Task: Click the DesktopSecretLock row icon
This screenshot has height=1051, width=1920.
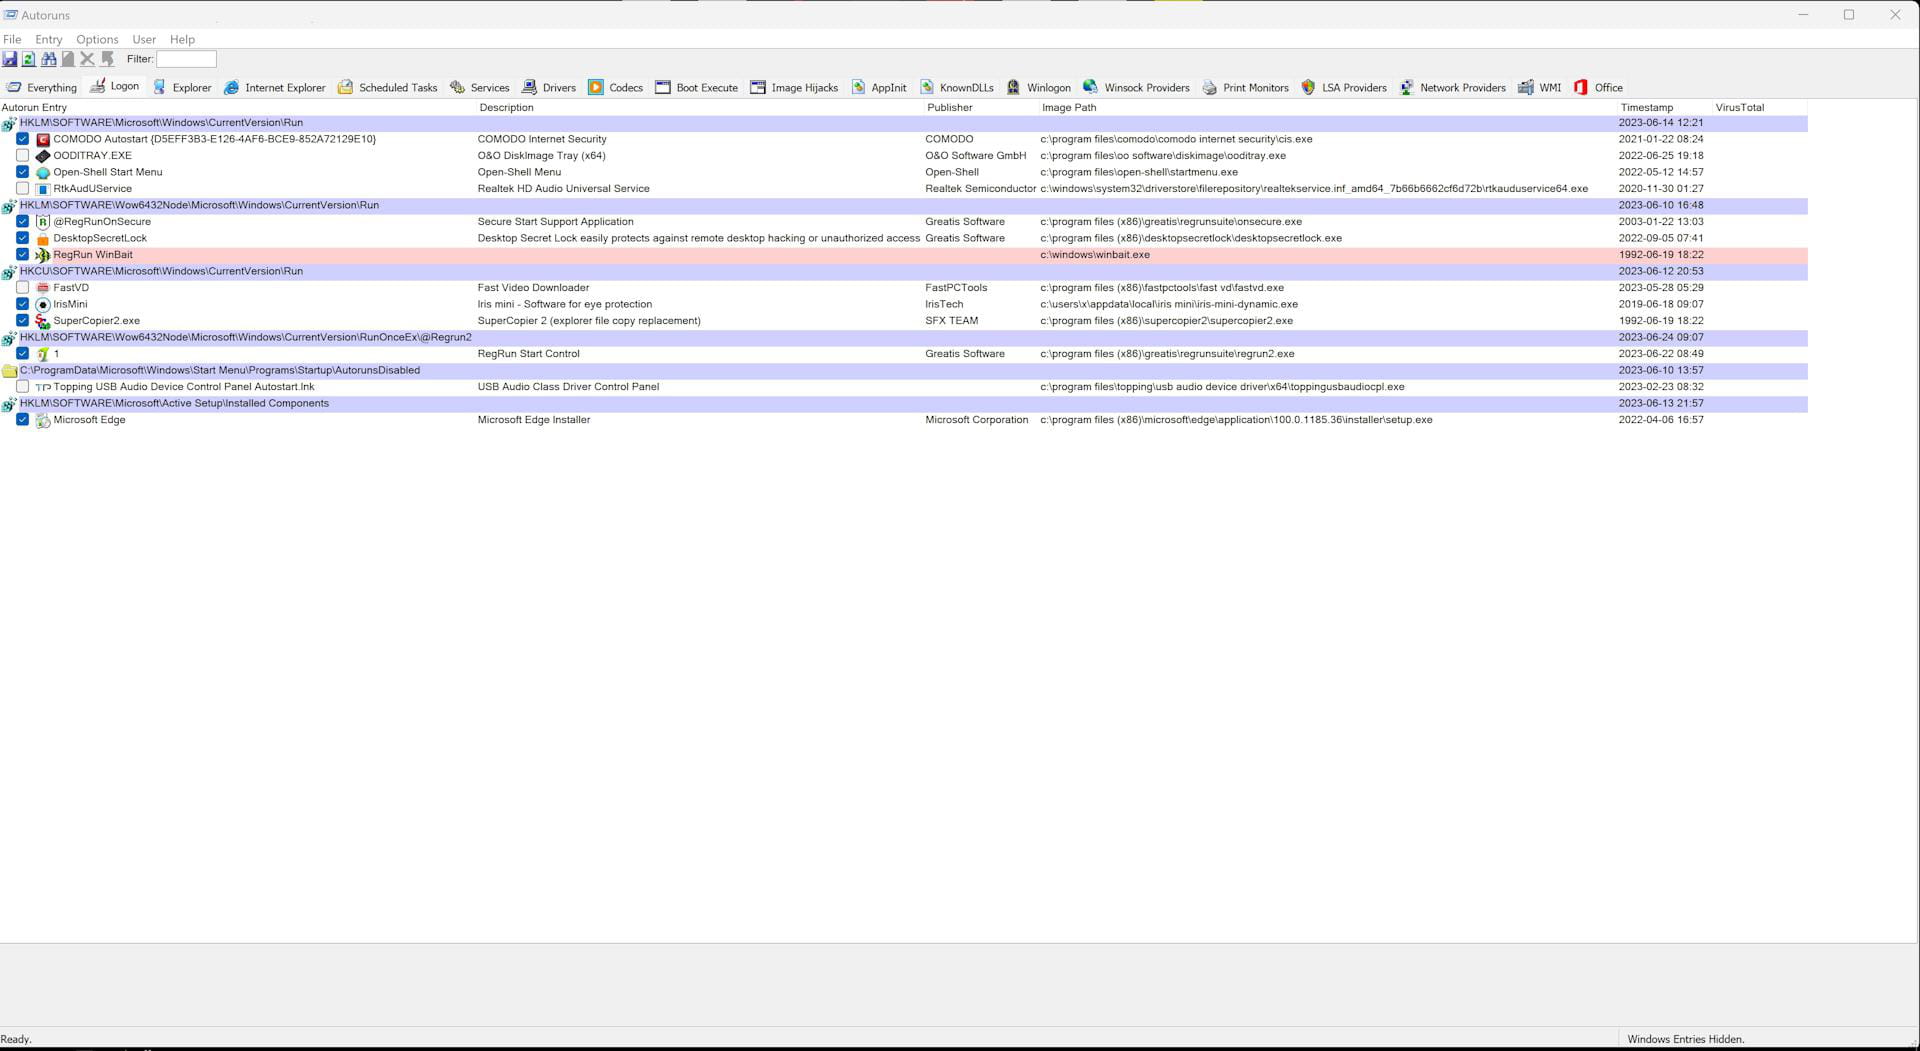Action: pos(43,239)
